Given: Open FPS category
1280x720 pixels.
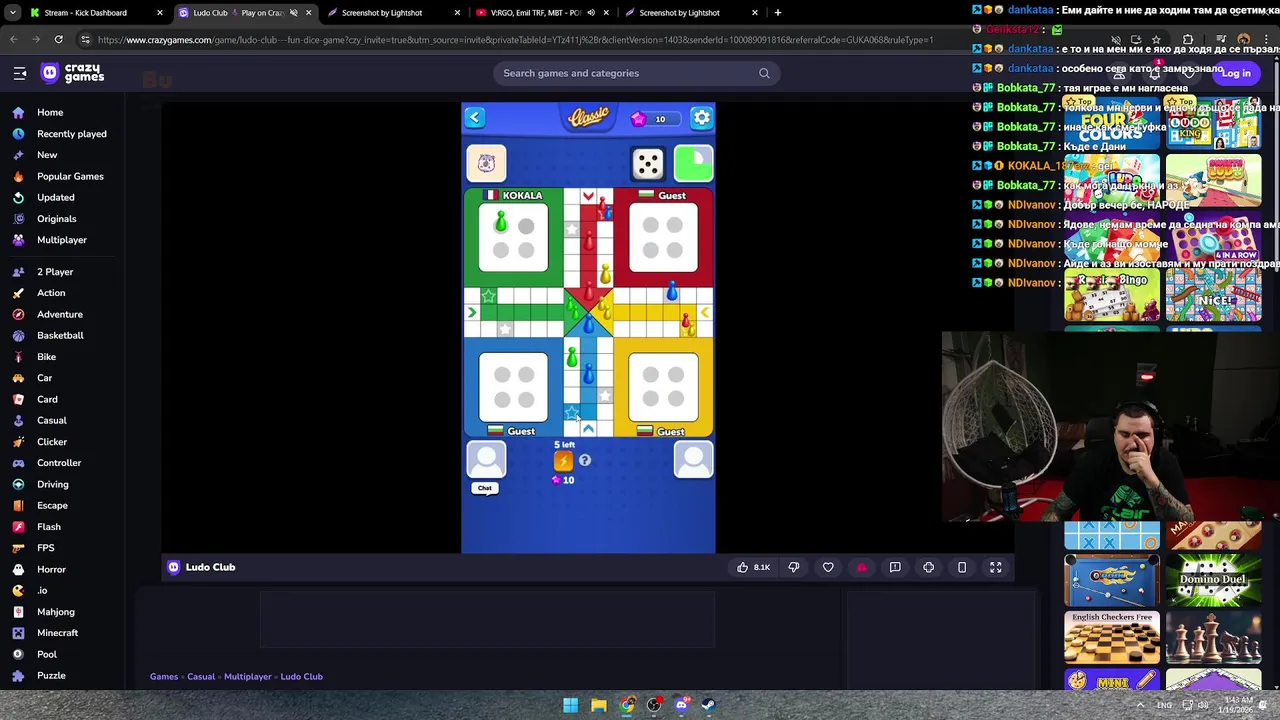Looking at the screenshot, I should coord(46,548).
